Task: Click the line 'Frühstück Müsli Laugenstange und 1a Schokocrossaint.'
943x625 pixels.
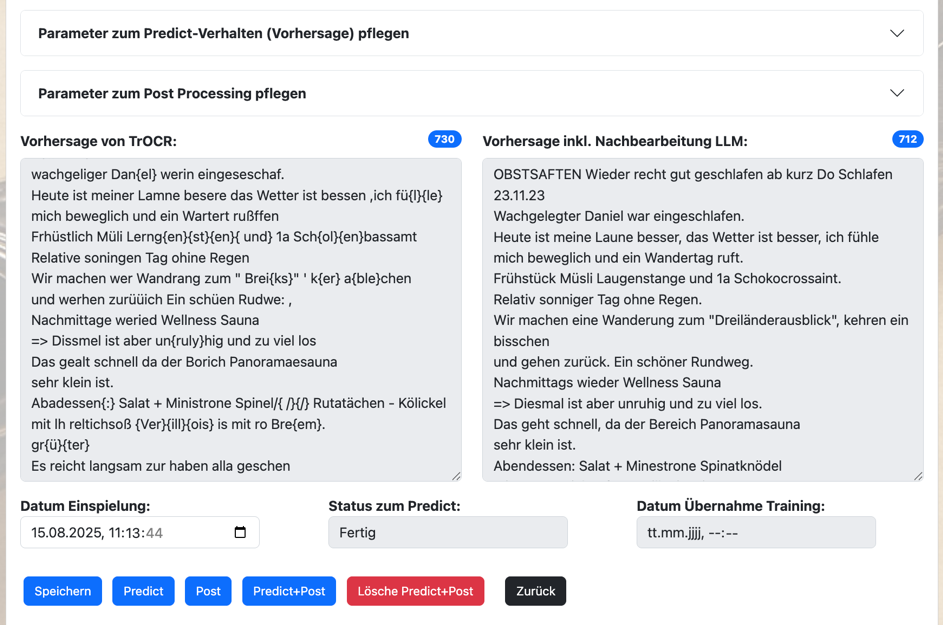Action: pyautogui.click(x=667, y=279)
